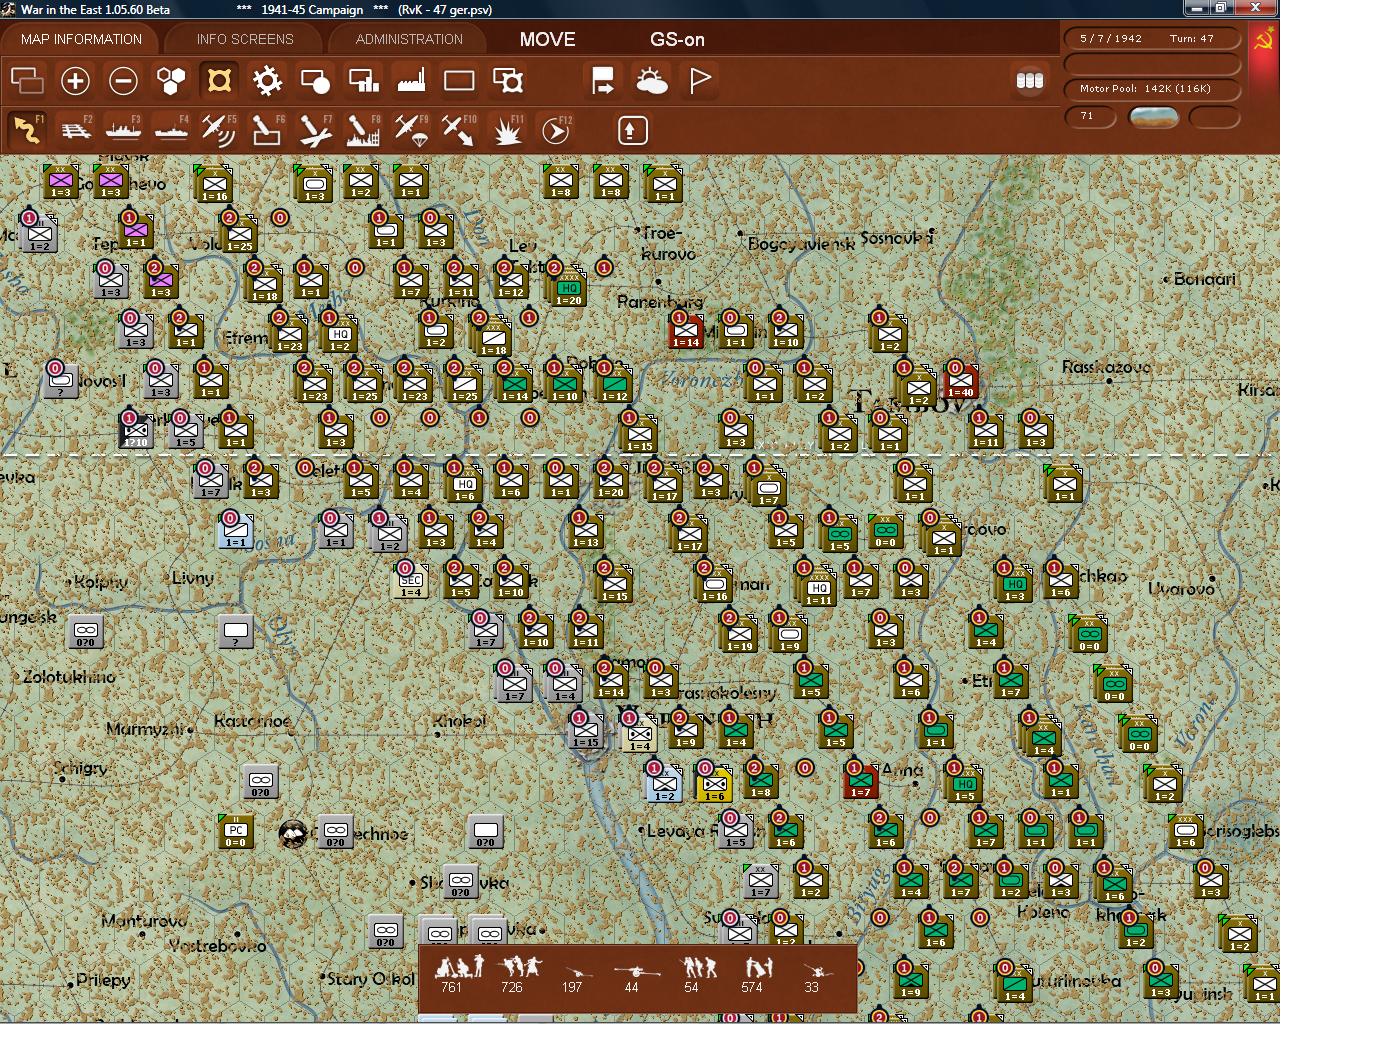Select F9 air transport parachute mode
The height and width of the screenshot is (1037, 1383).
coord(411,130)
